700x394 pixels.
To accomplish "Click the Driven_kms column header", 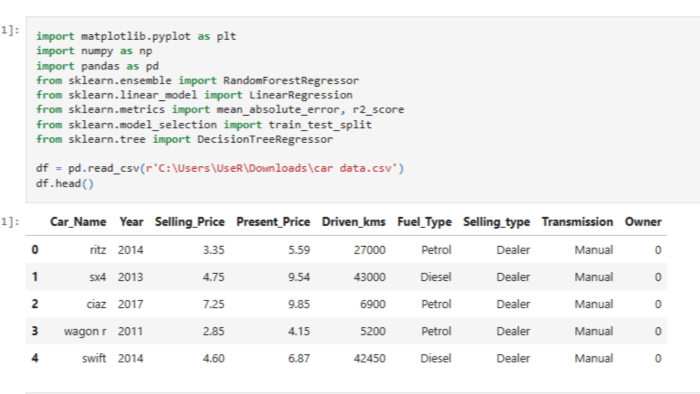I will [353, 222].
